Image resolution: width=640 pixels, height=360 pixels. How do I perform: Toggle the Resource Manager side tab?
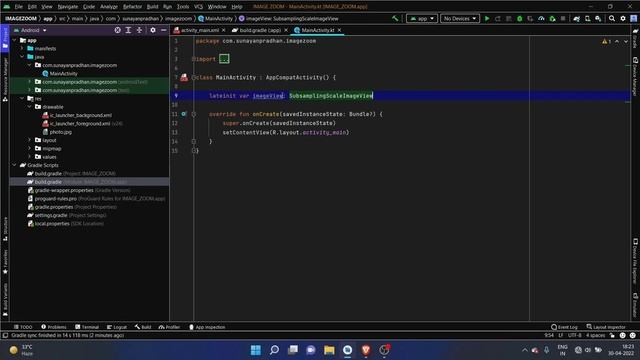5,79
